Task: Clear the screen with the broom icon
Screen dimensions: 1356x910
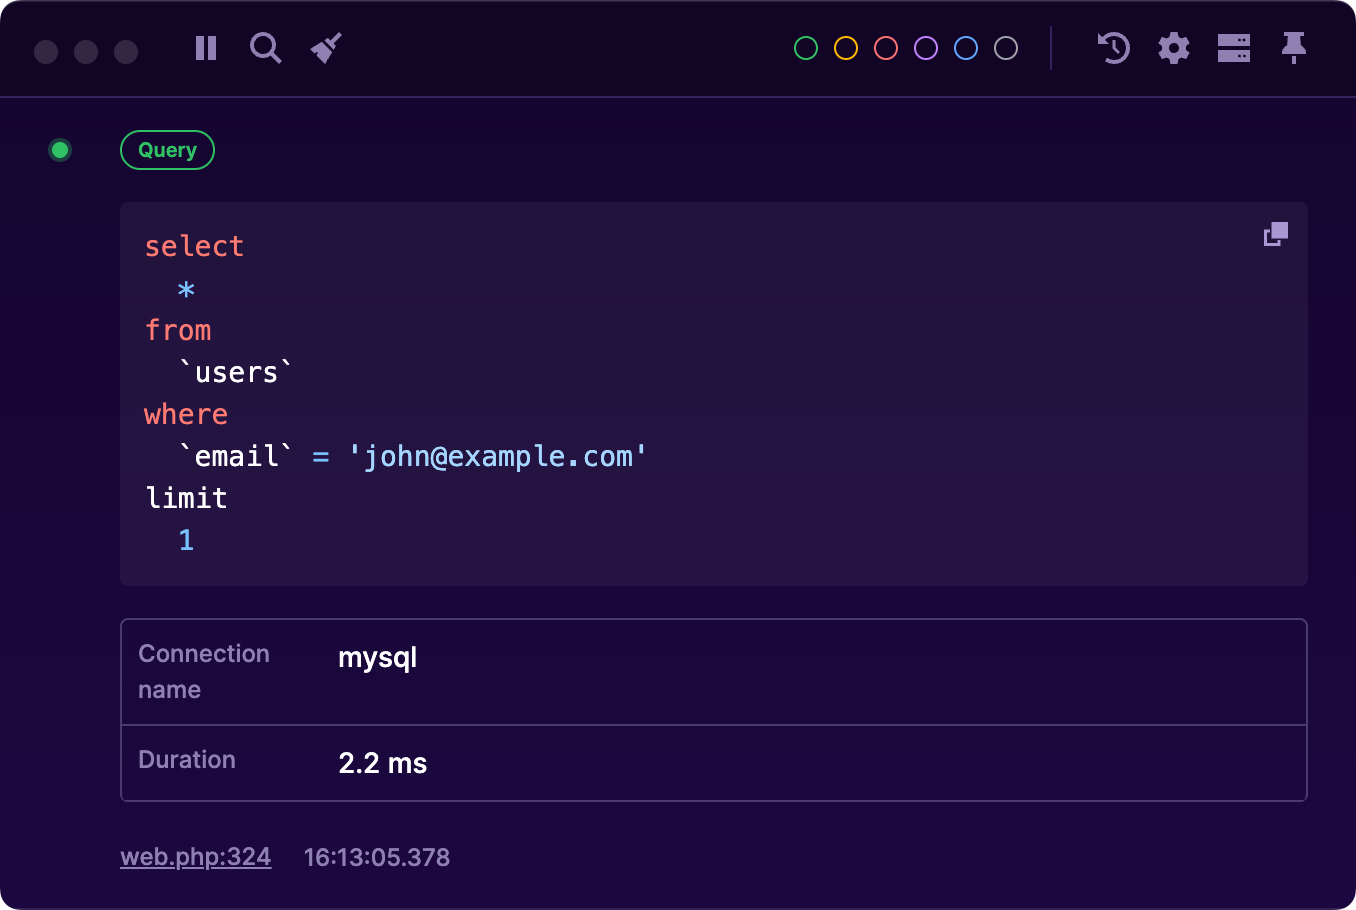Action: (325, 47)
